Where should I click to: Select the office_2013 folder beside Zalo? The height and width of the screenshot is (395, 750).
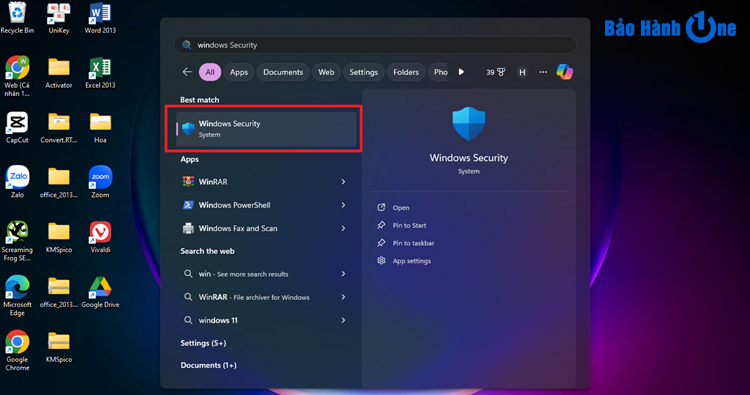click(59, 182)
